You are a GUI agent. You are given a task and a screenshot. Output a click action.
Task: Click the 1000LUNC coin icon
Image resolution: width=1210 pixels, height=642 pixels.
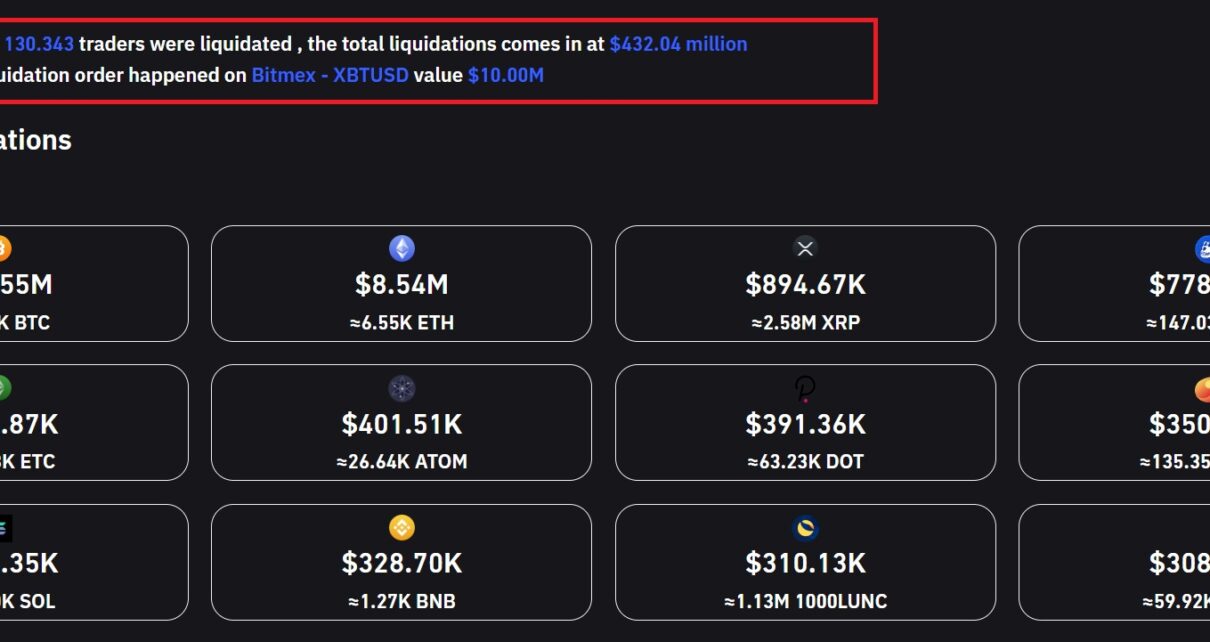click(805, 527)
